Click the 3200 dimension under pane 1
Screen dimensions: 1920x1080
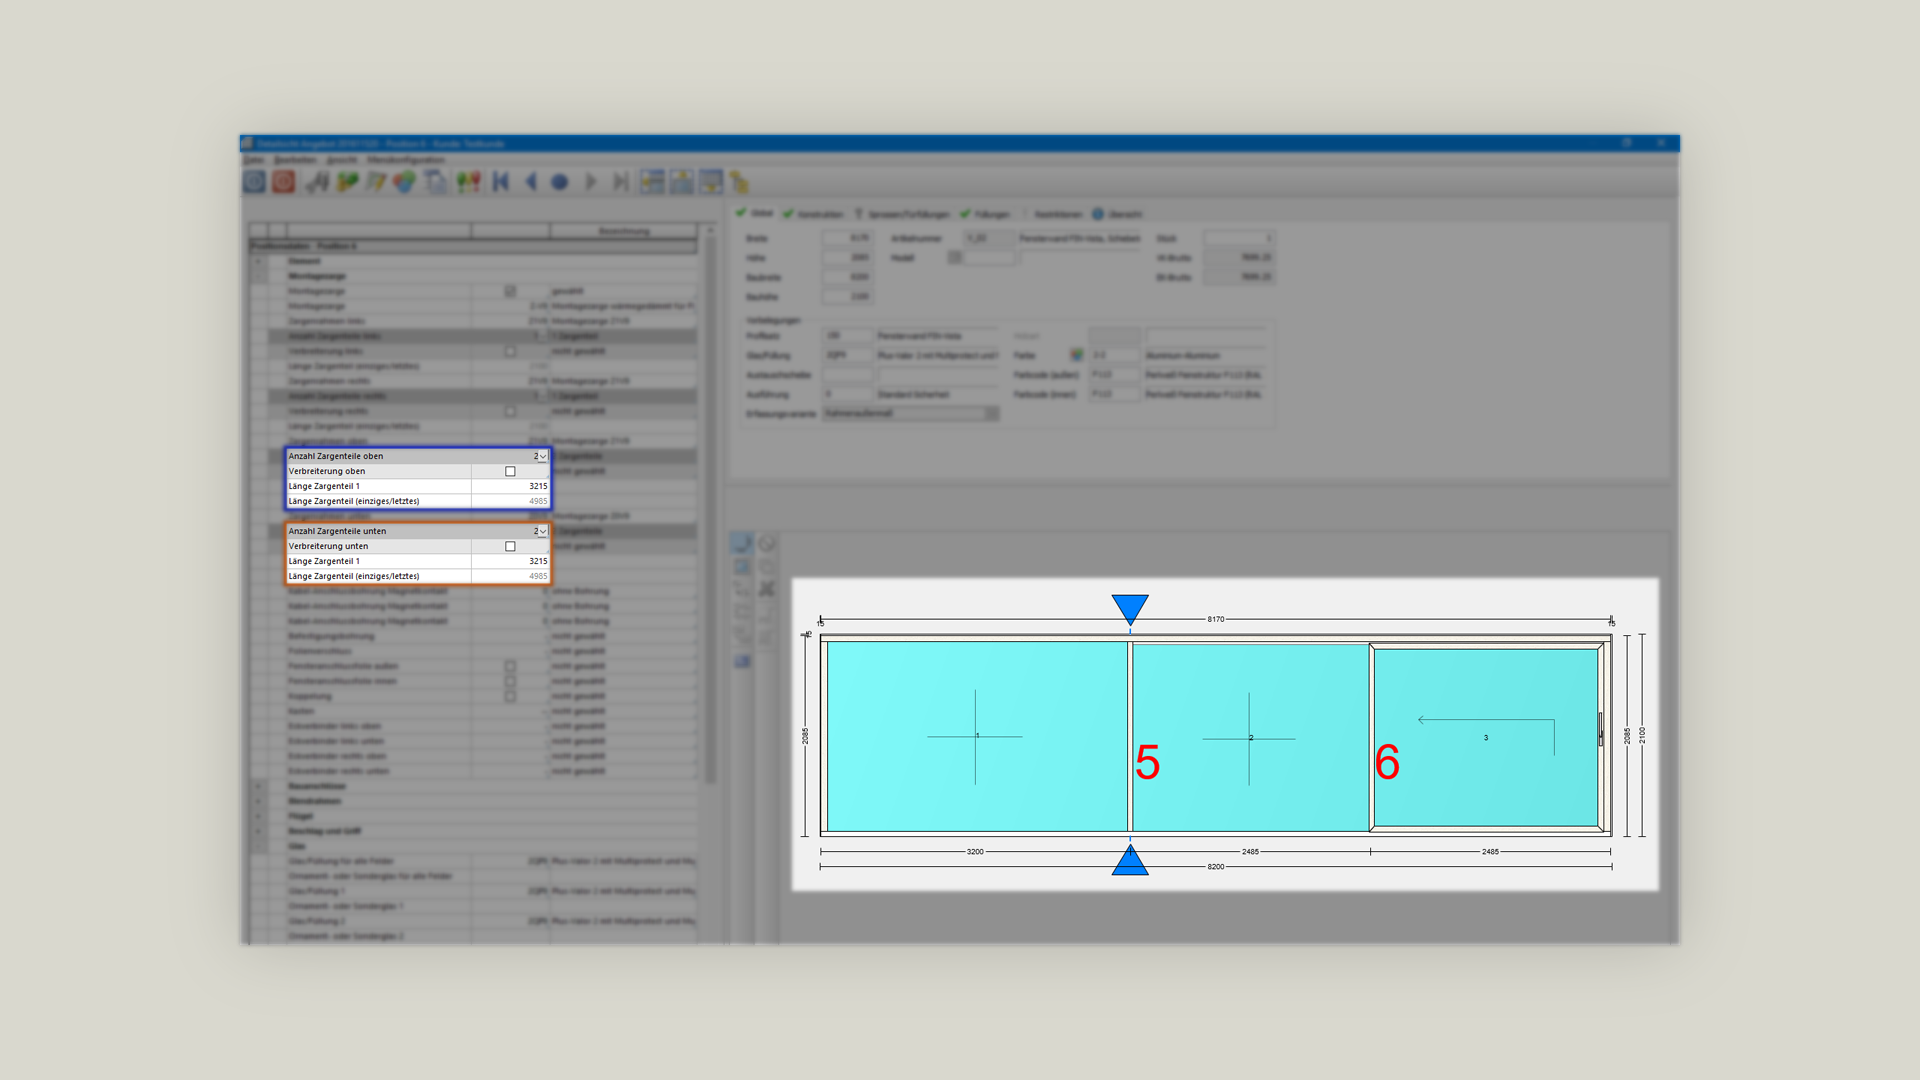pos(975,852)
